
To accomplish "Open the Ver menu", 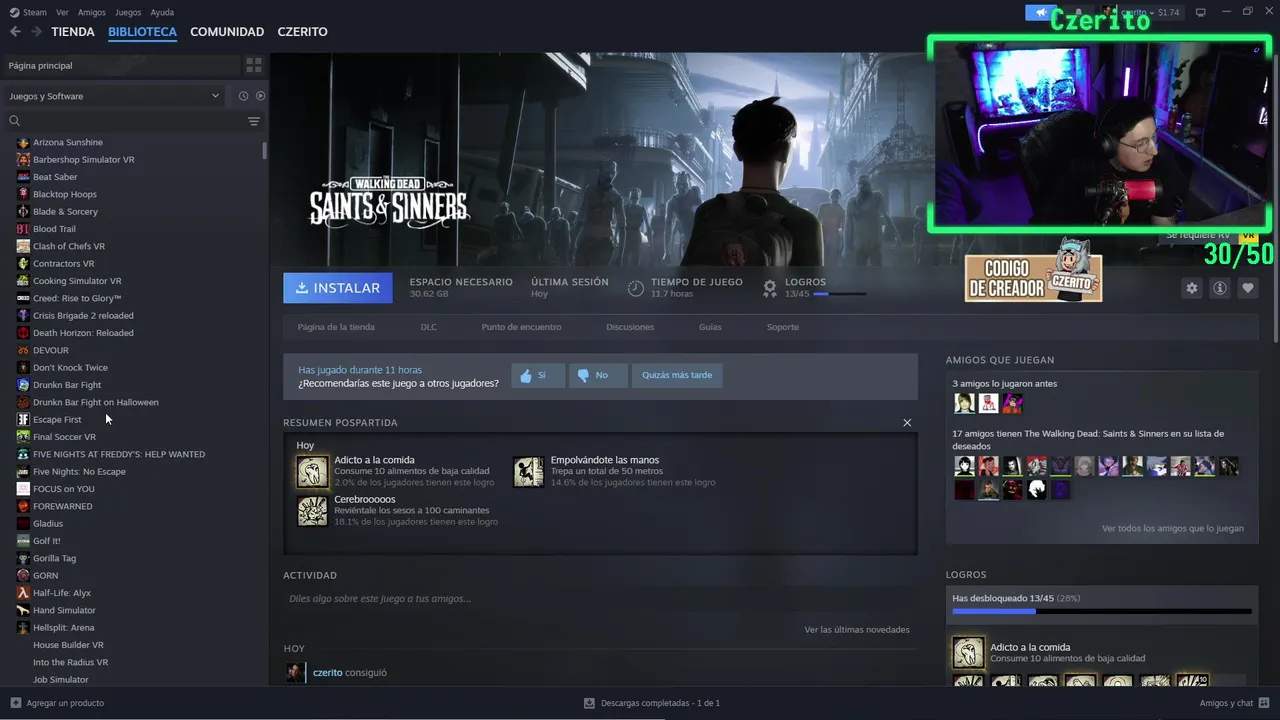I will coord(62,12).
